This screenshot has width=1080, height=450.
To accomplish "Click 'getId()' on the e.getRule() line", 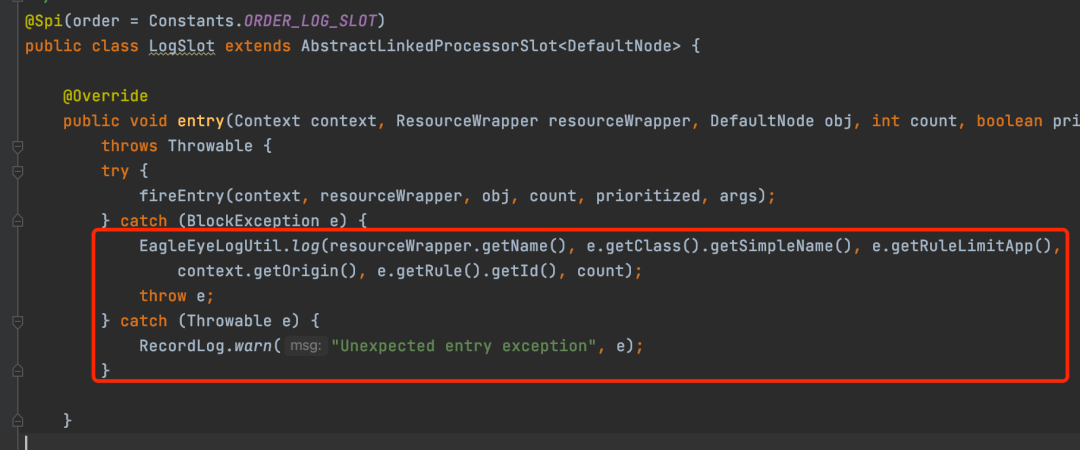I will 528,271.
